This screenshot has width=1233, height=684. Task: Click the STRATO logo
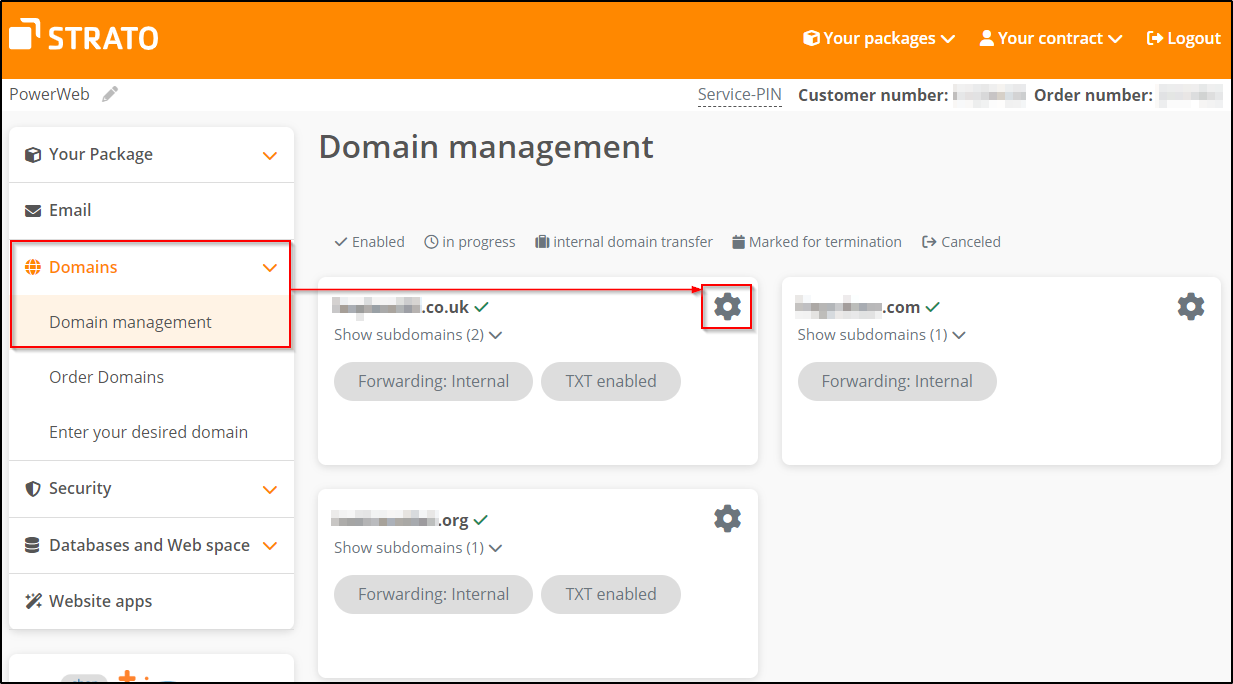point(83,36)
